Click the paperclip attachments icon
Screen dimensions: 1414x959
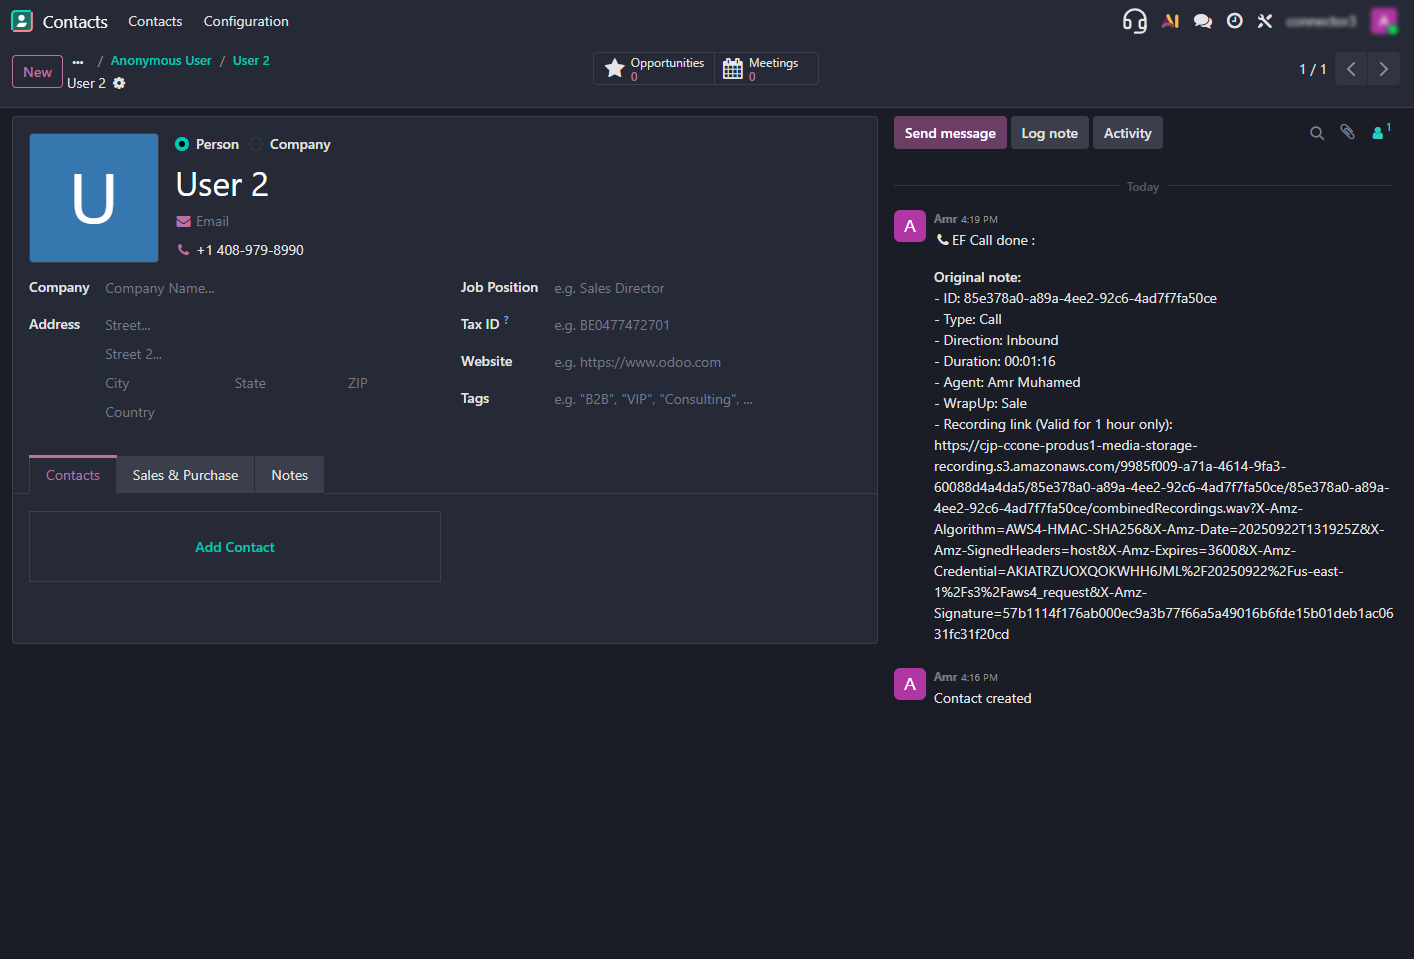tap(1348, 132)
